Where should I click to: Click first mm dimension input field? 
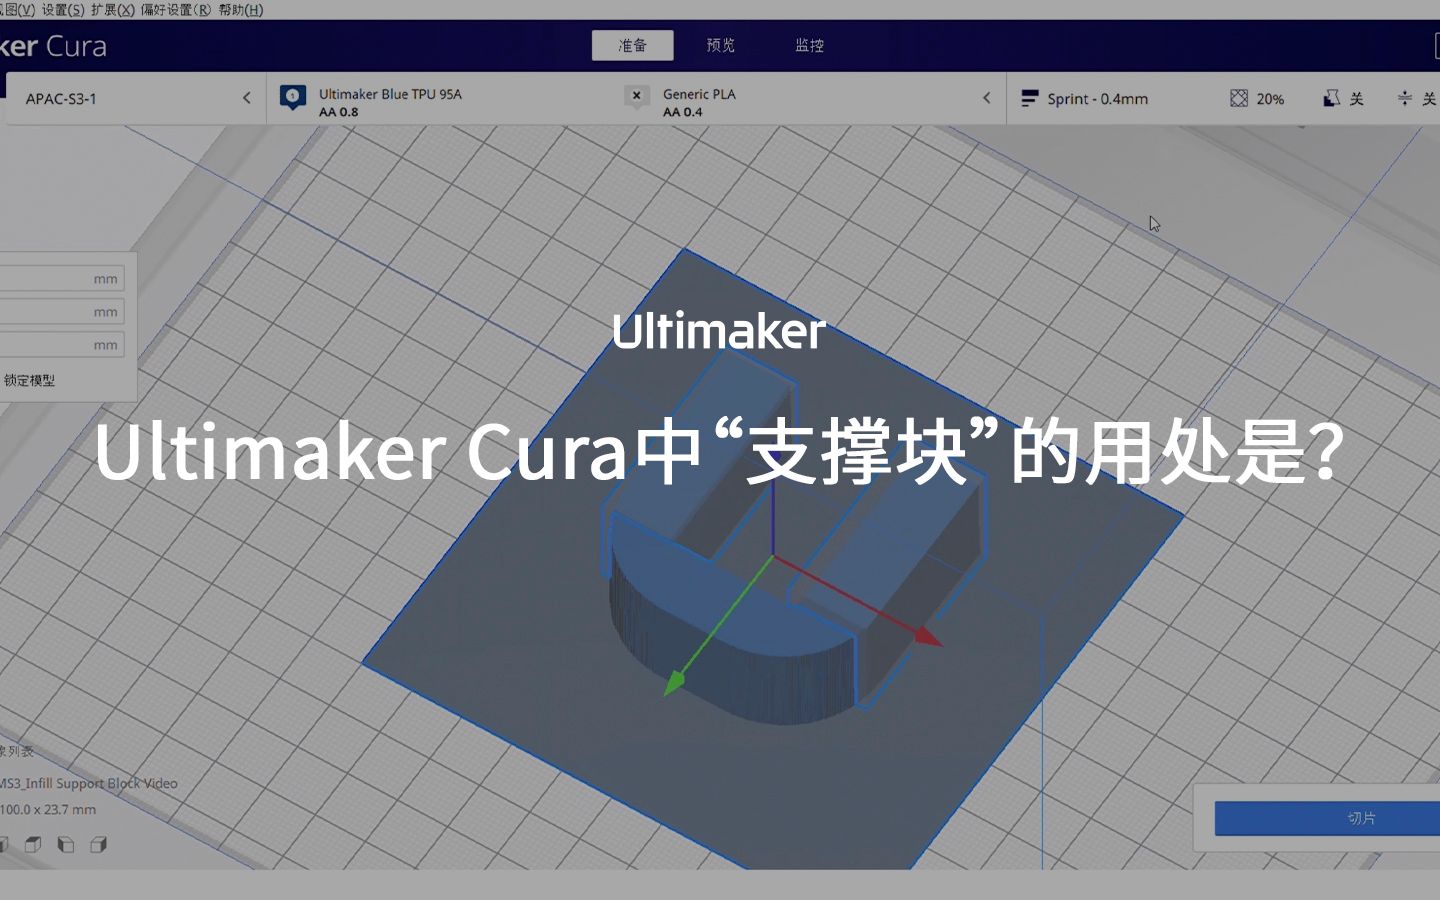(60, 279)
